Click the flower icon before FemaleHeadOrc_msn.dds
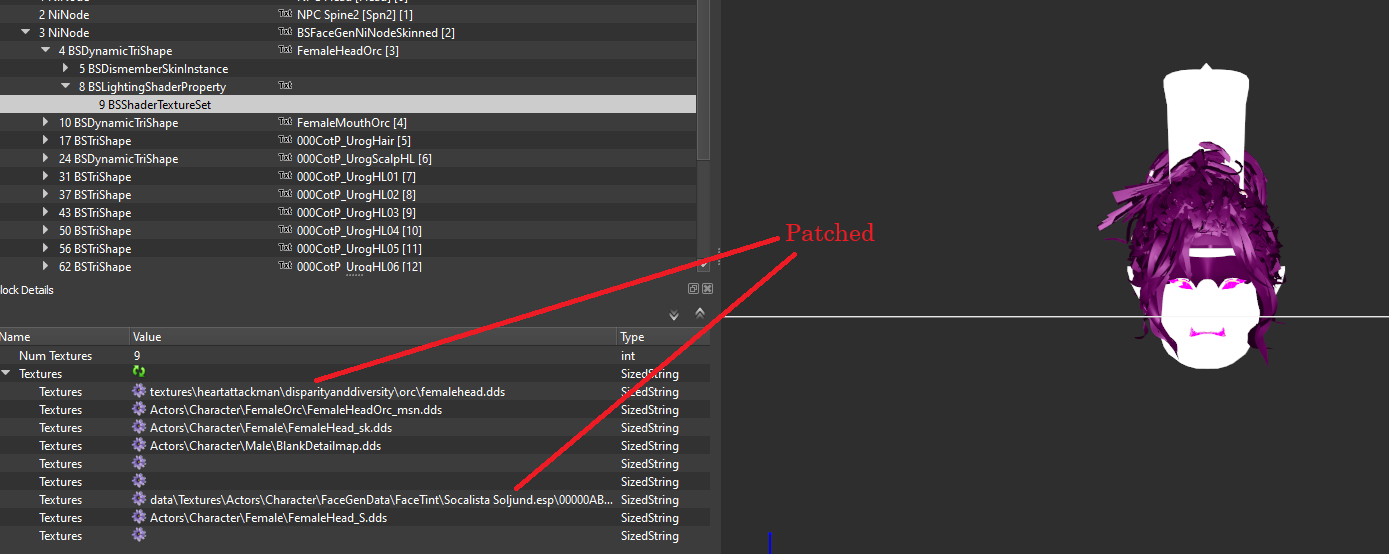Viewport: 1389px width, 554px height. tap(139, 409)
